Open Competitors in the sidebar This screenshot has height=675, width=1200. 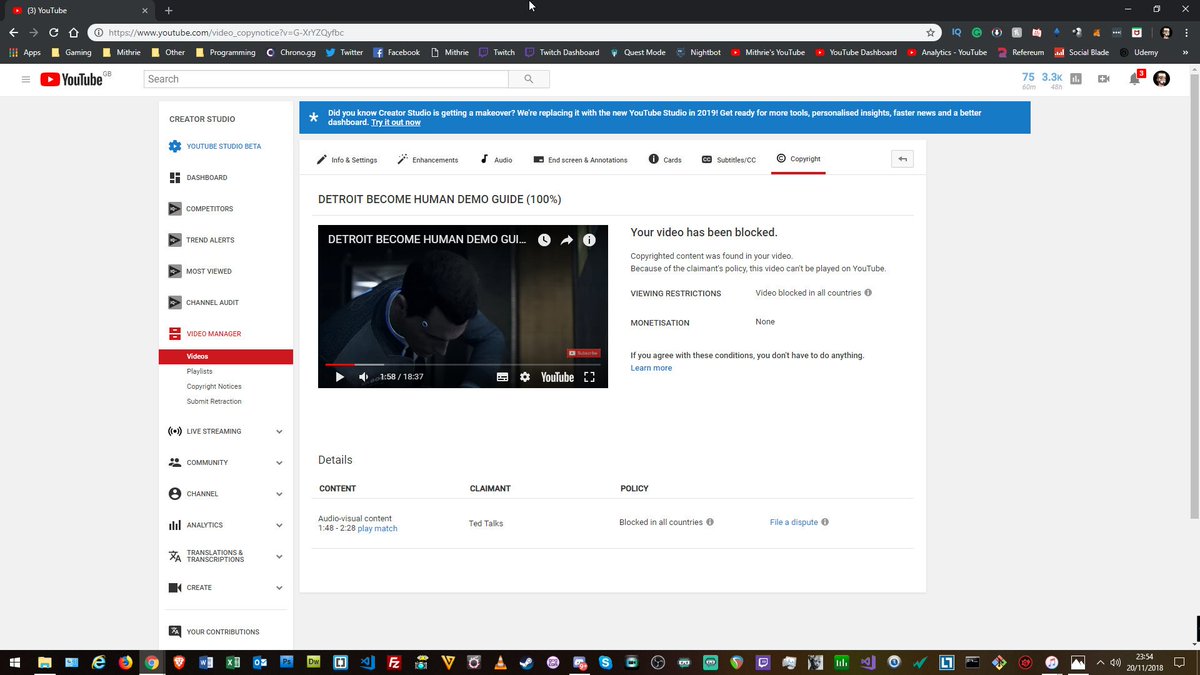[x=200, y=209]
